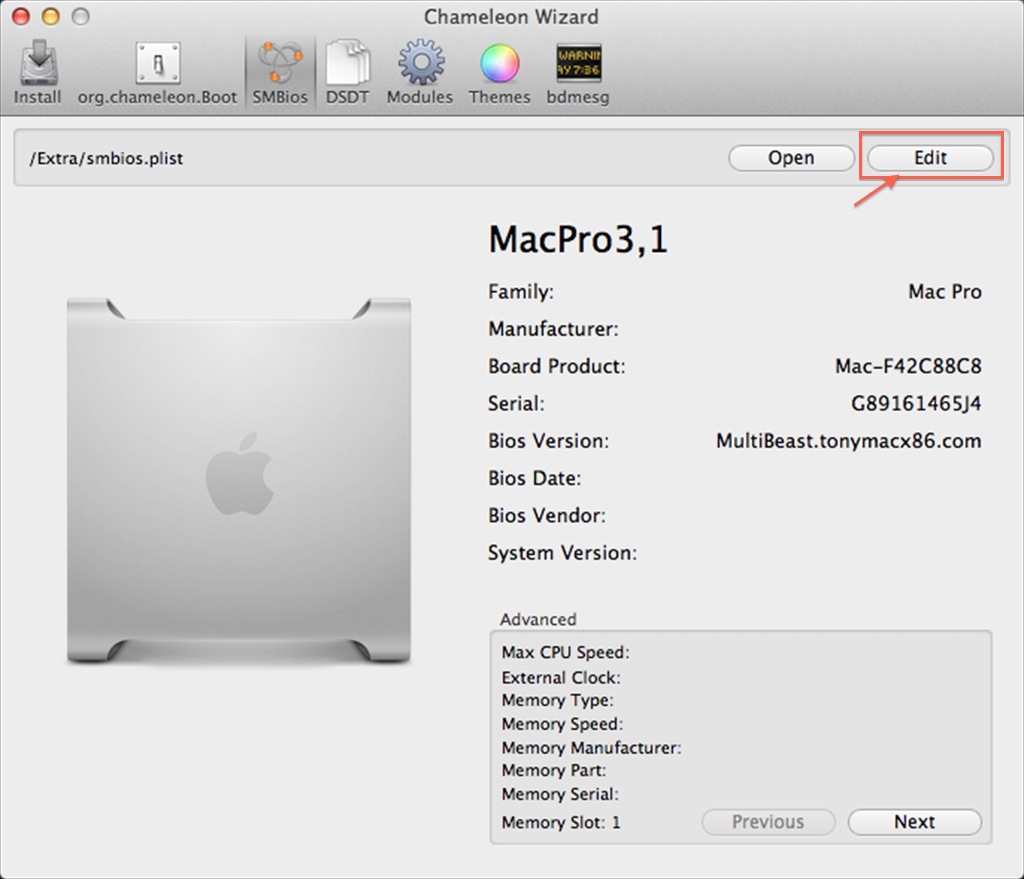This screenshot has width=1024, height=879.
Task: Go to Next memory slot
Action: [914, 822]
